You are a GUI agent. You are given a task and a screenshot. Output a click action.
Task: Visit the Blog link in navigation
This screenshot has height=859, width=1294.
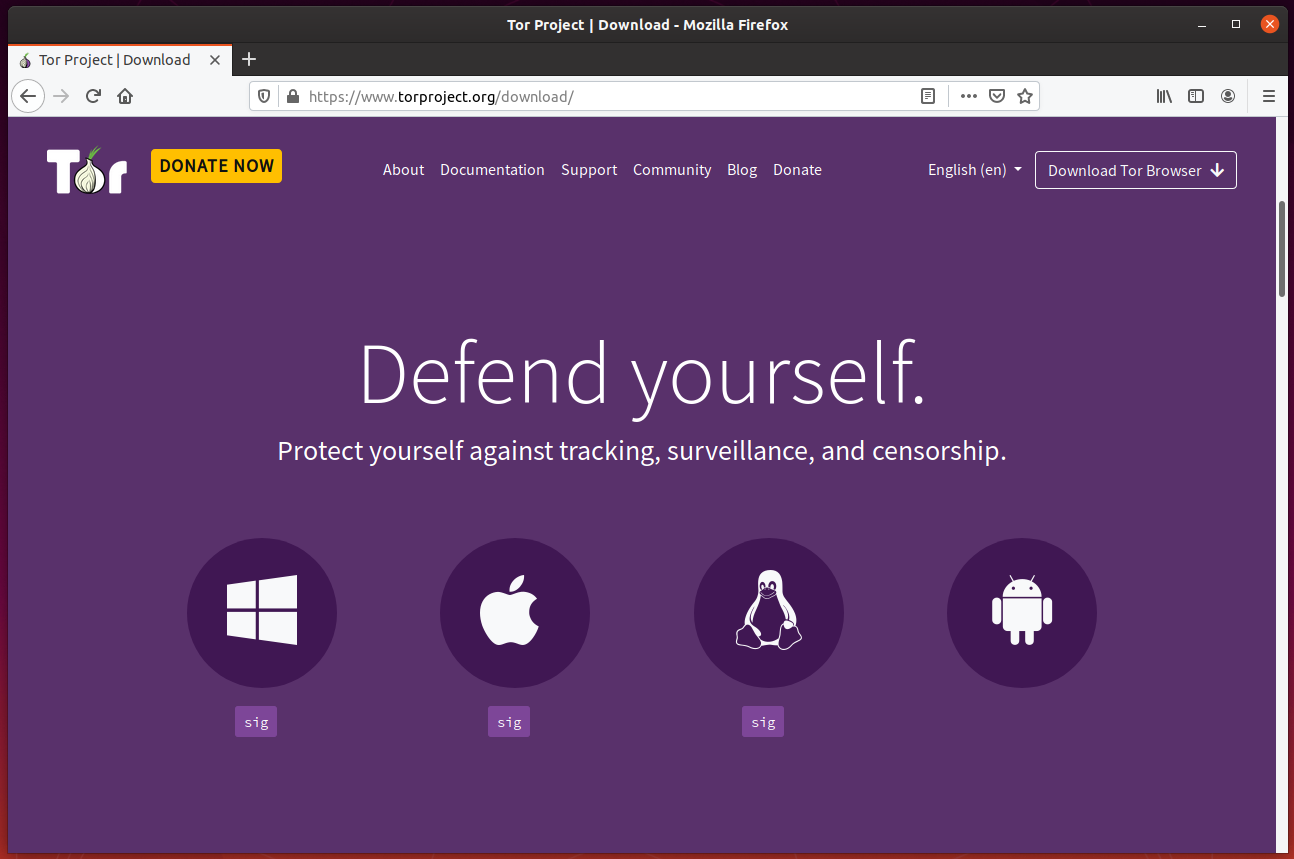coord(742,170)
